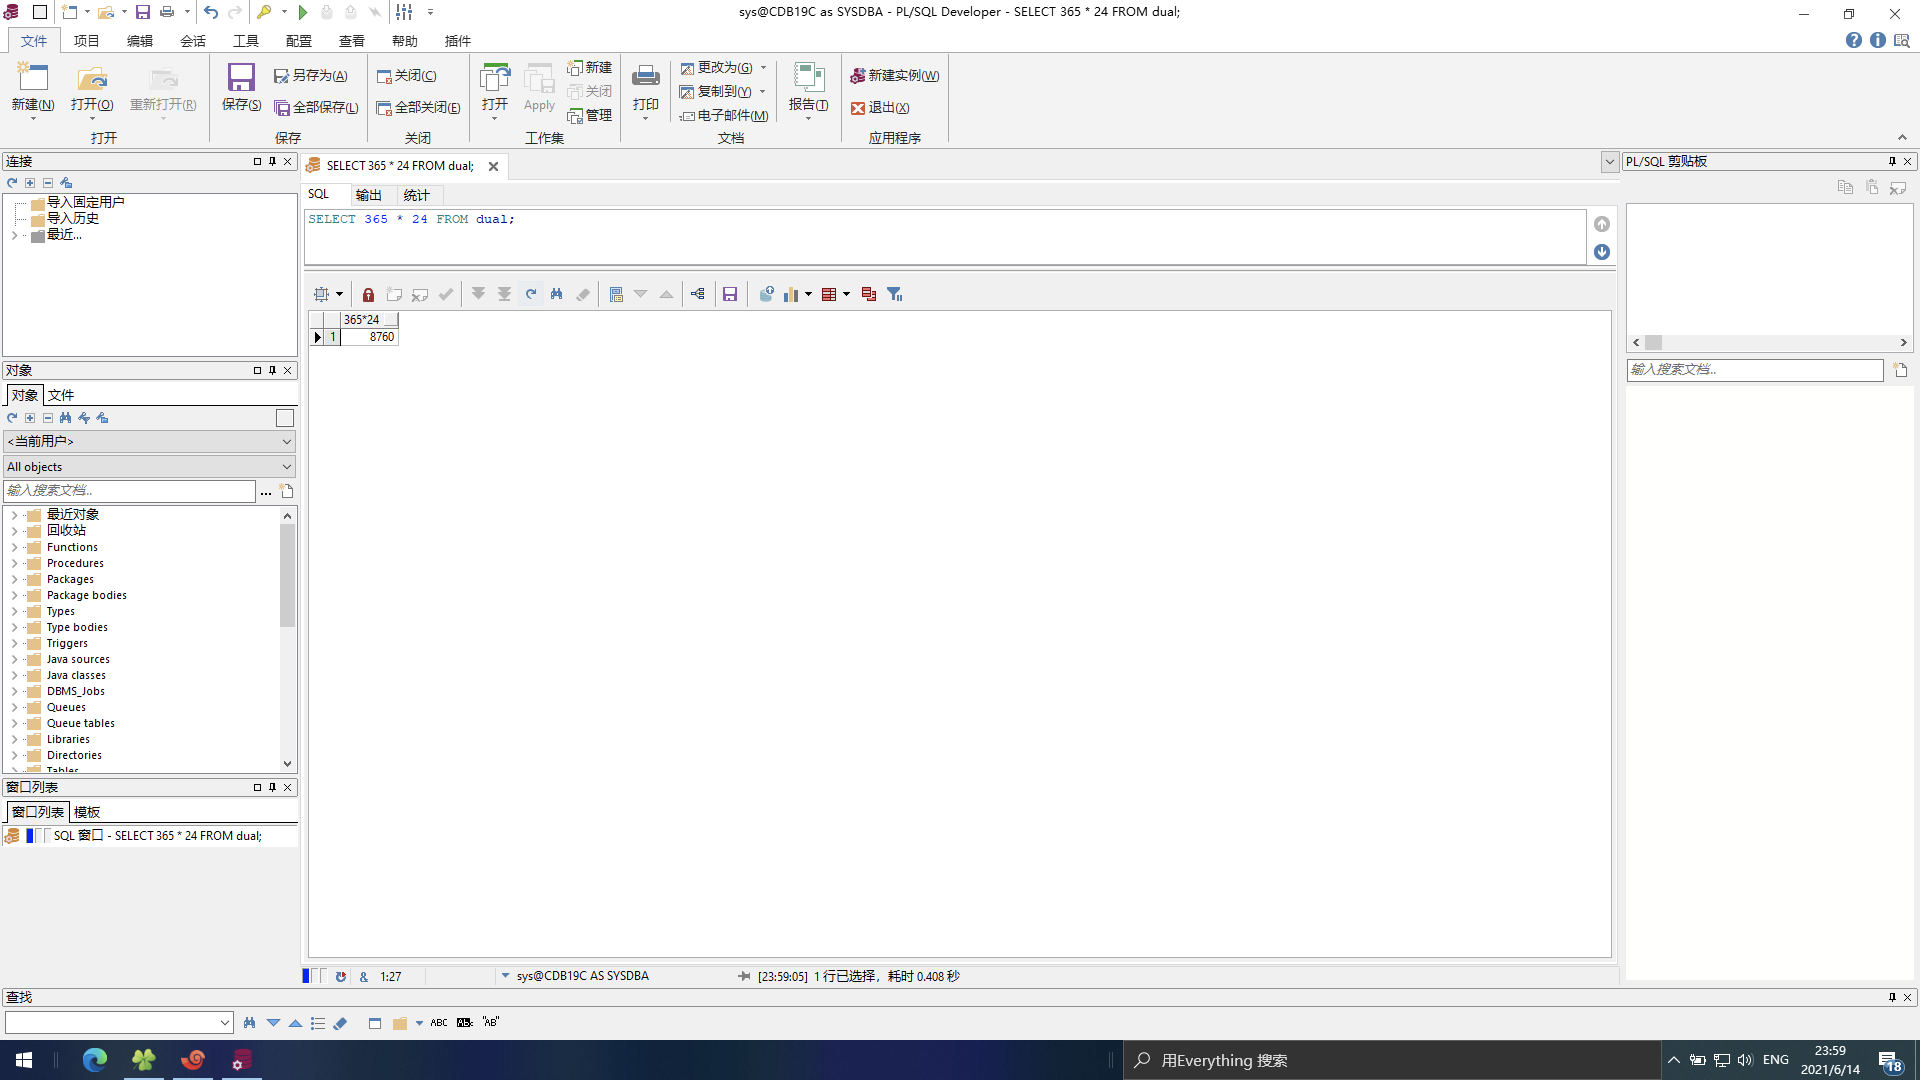Click the refresh icon in the Connections panel
The height and width of the screenshot is (1080, 1920).
click(x=12, y=183)
